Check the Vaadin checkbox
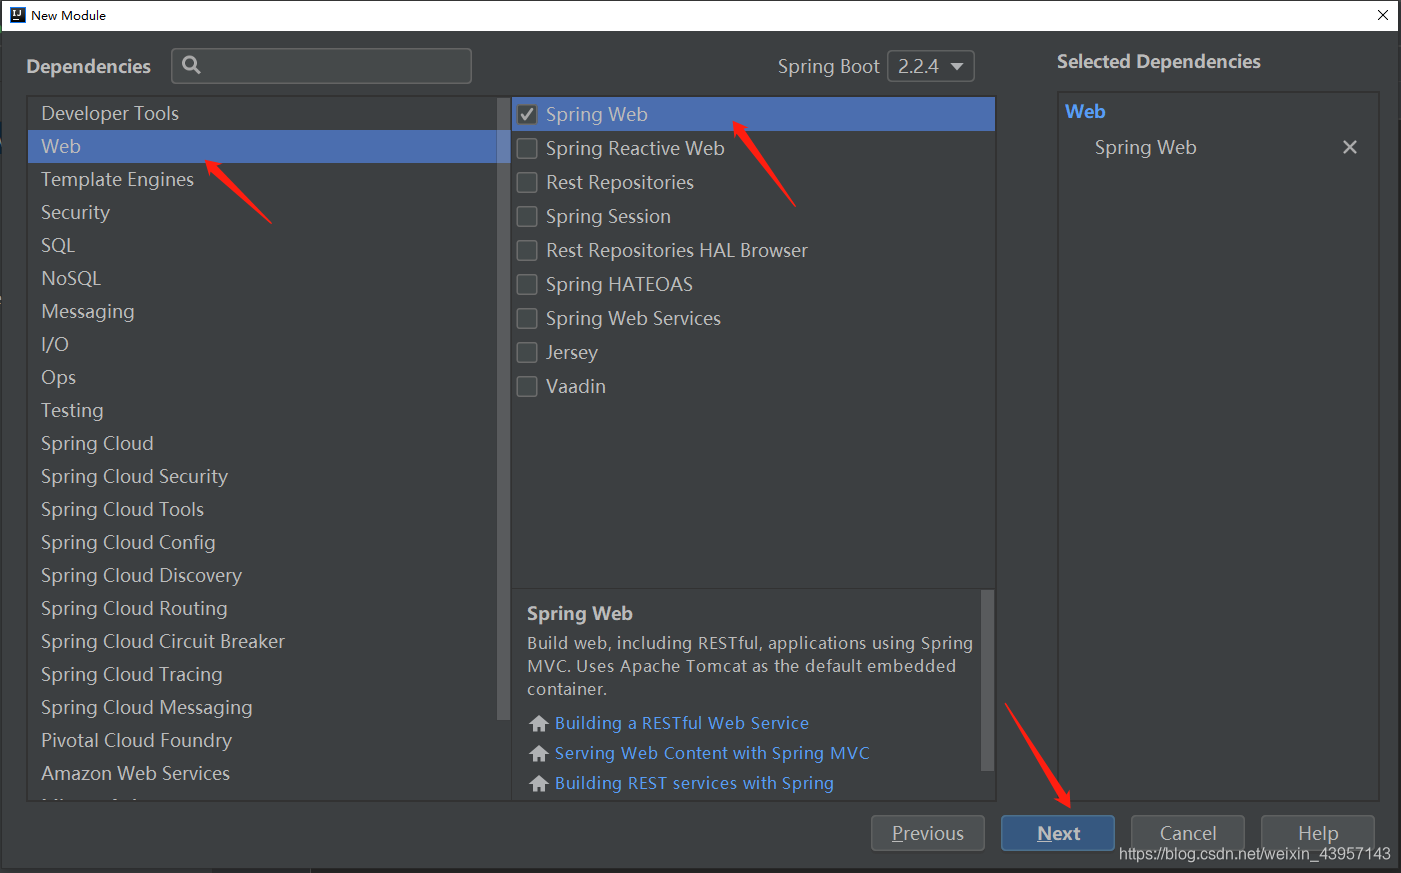Screen dimensions: 1401x873 pyautogui.click(x=527, y=386)
